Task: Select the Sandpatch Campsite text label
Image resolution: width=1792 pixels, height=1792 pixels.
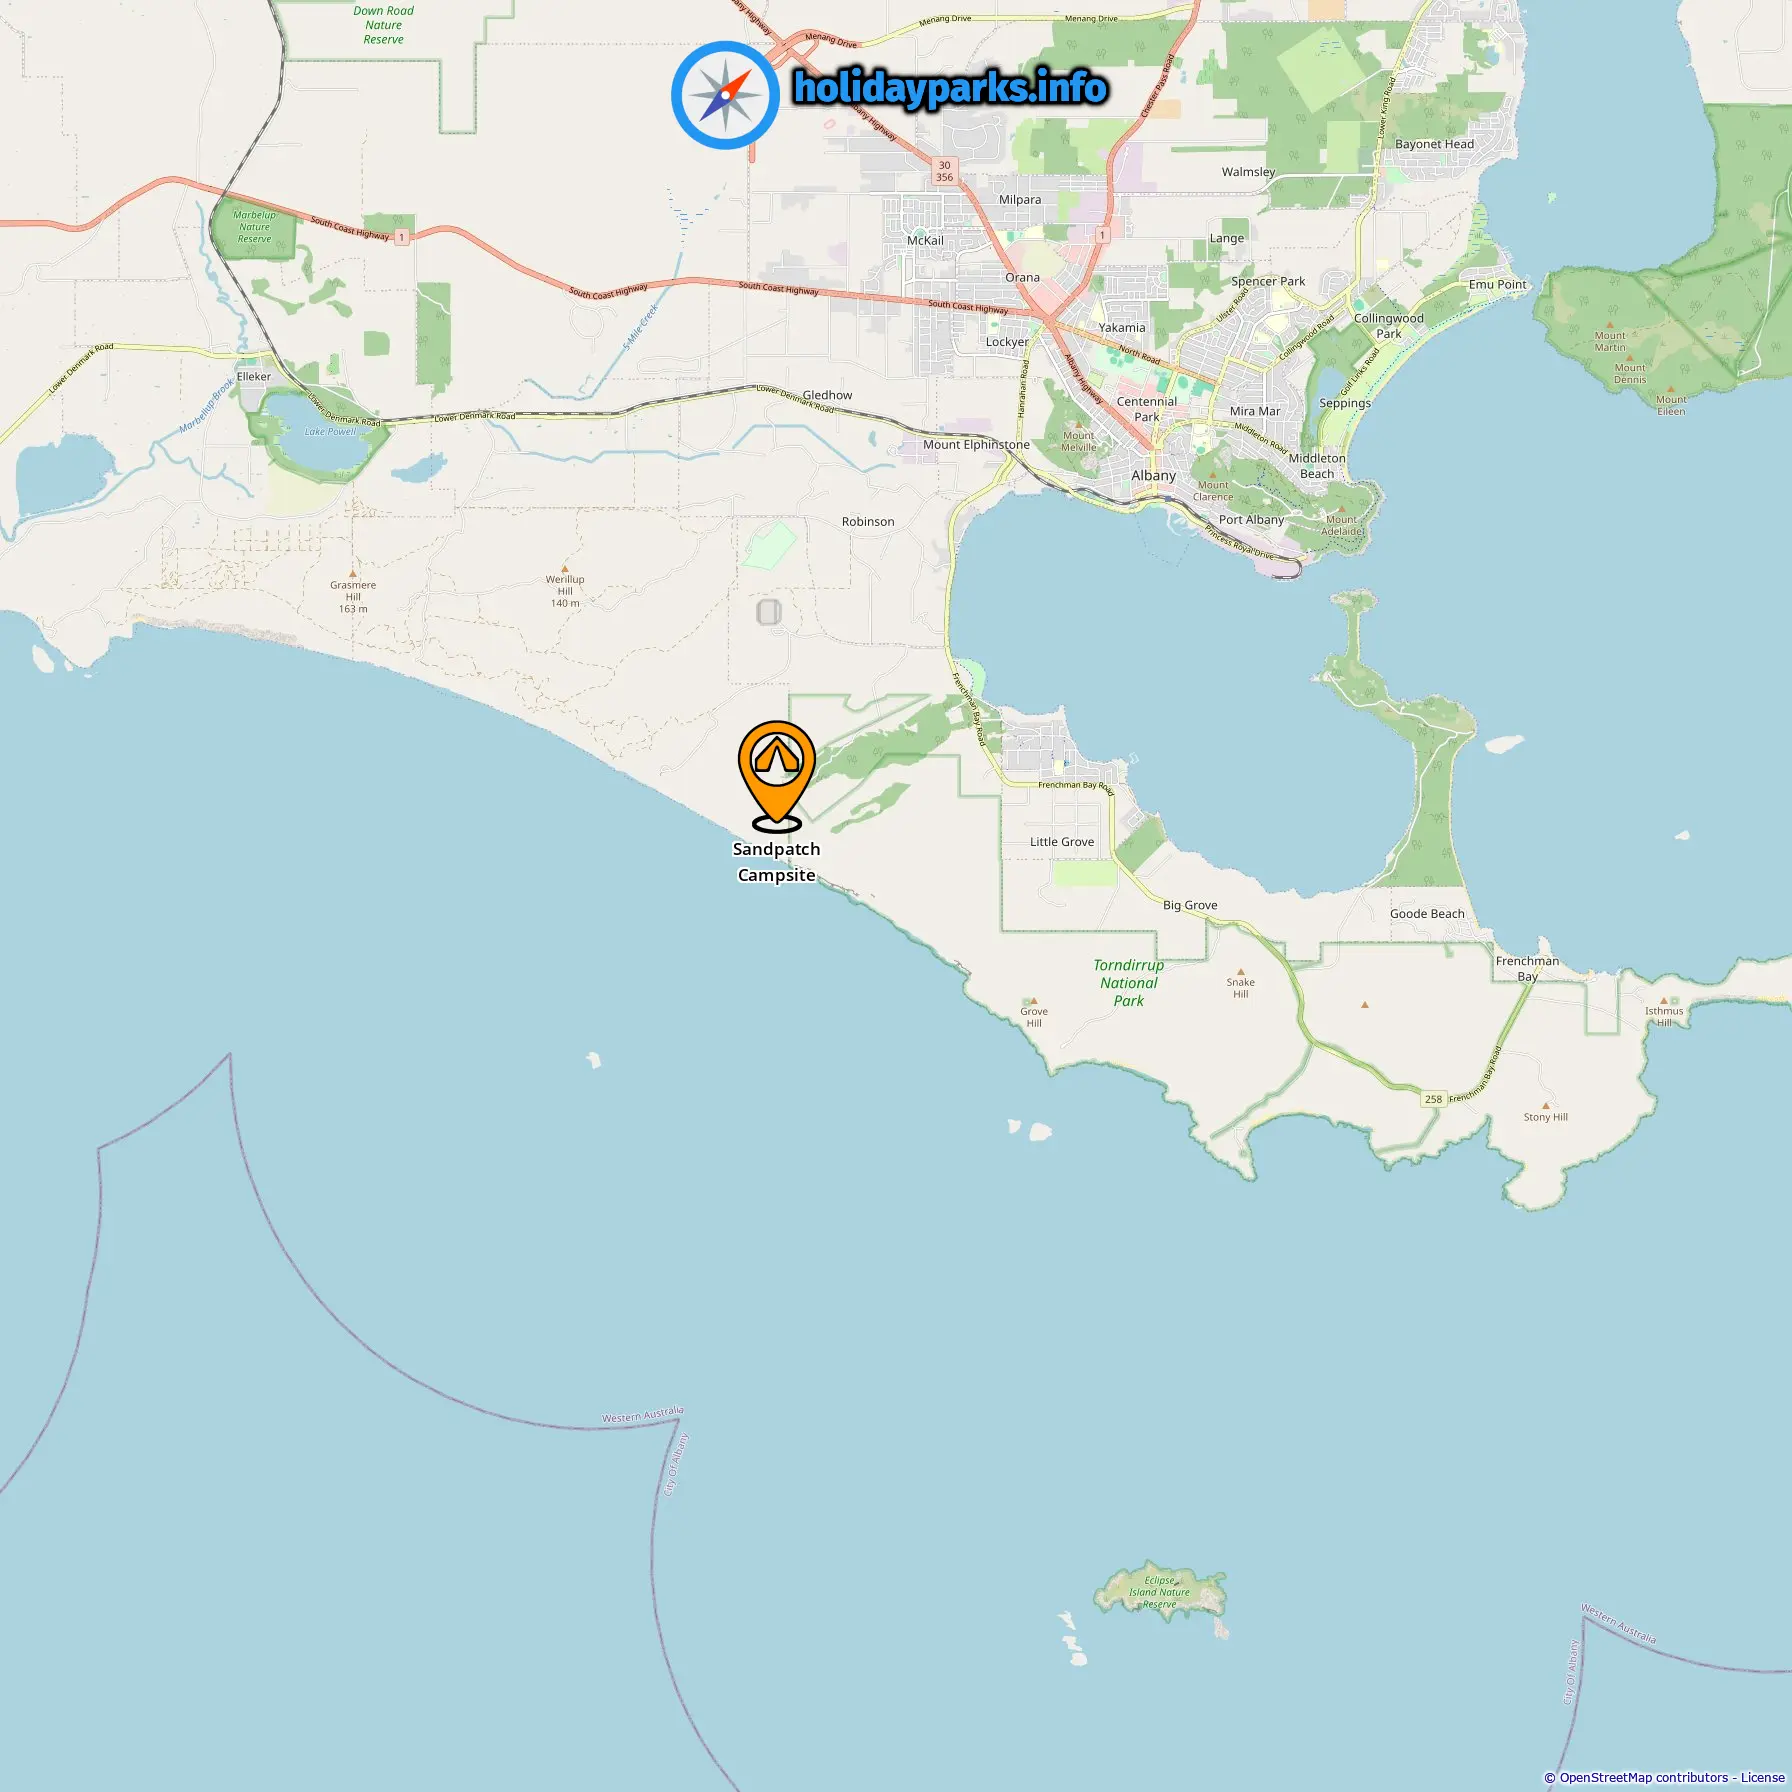Action: coord(777,862)
